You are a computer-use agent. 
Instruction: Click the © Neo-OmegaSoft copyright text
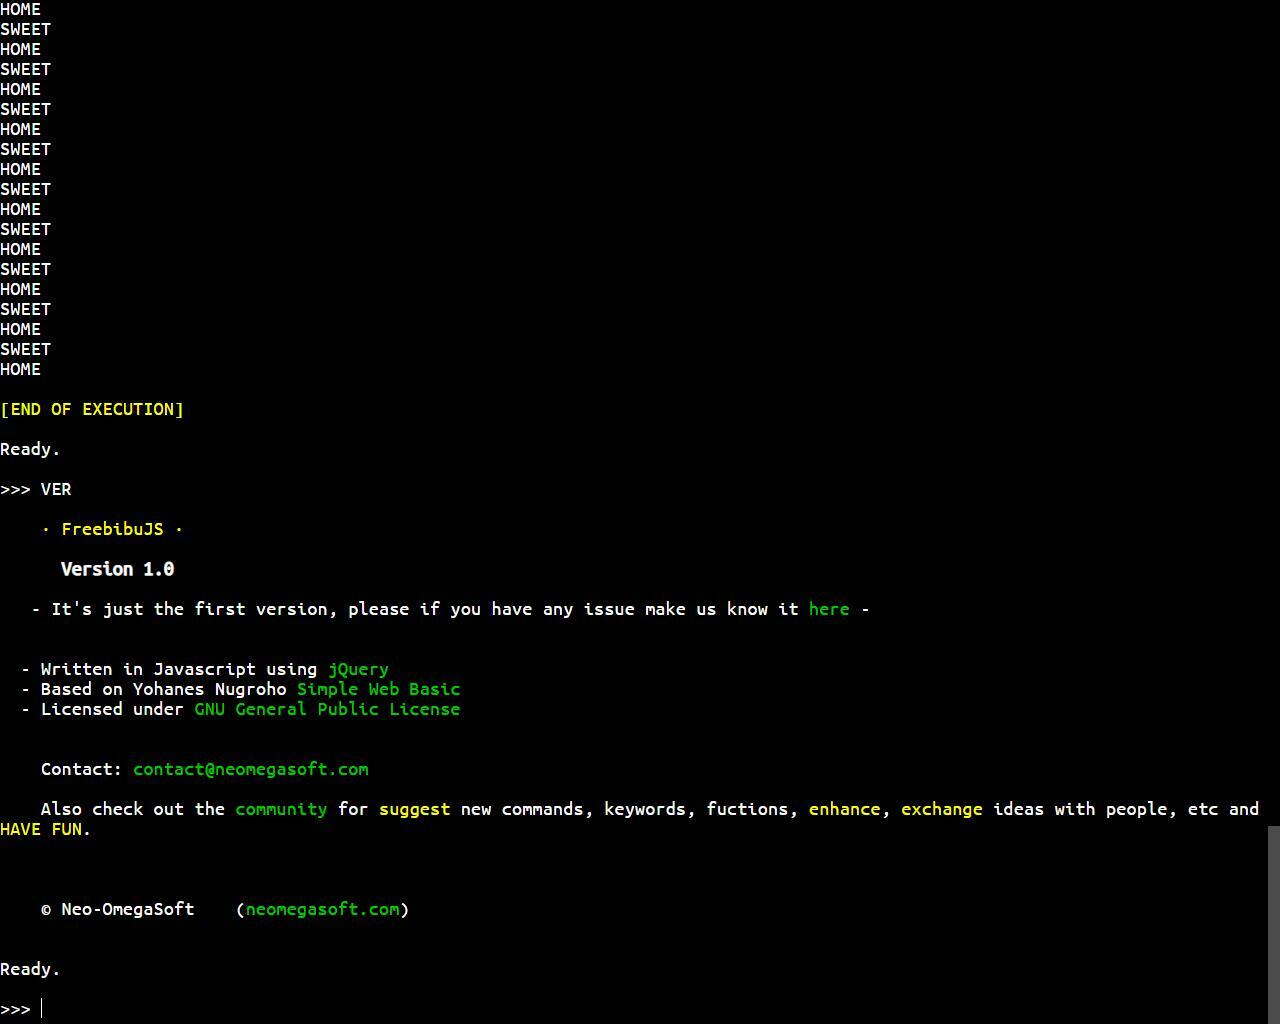click(118, 909)
